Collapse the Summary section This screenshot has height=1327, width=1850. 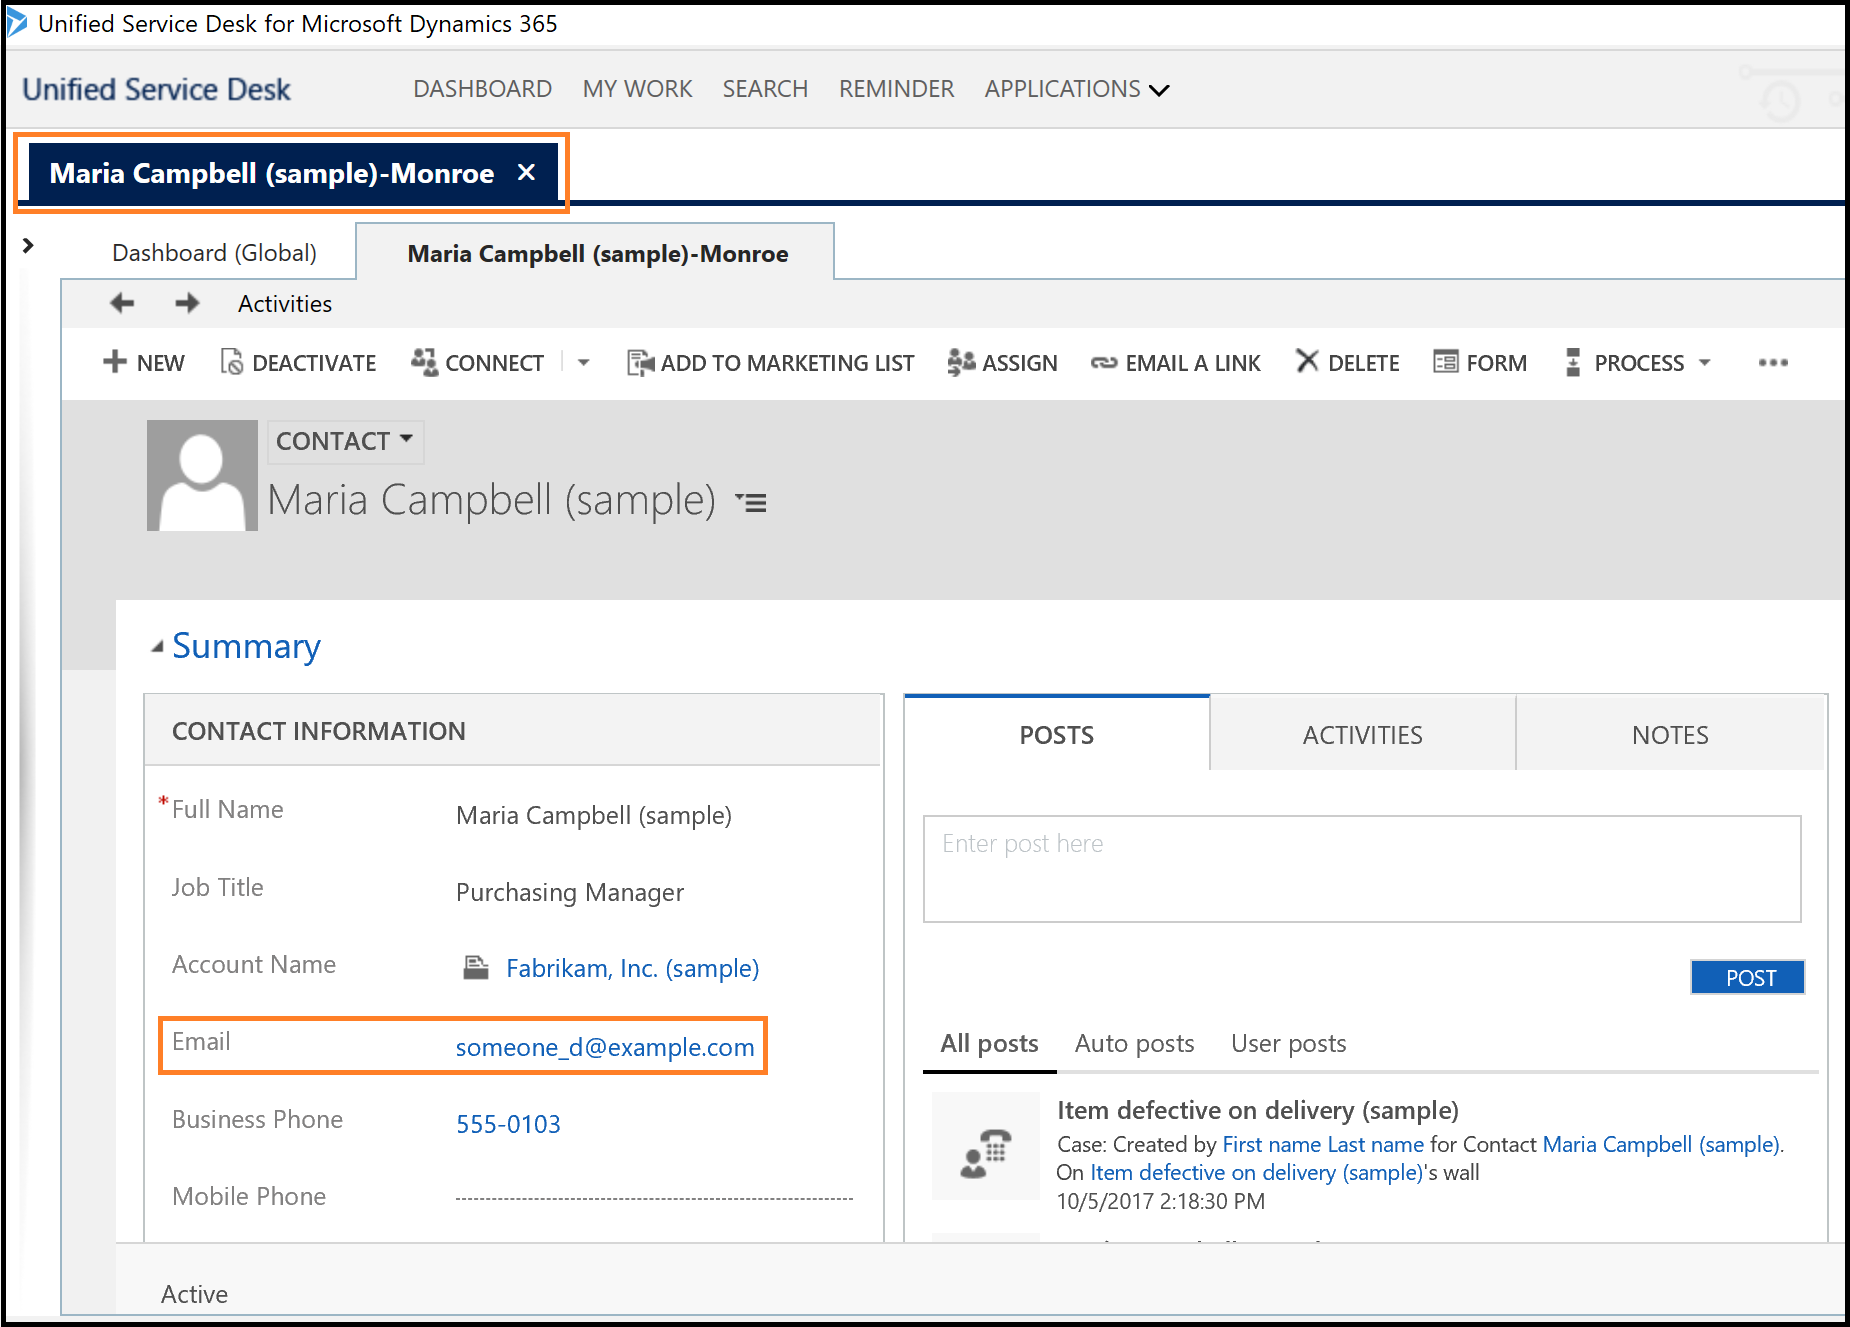[157, 646]
